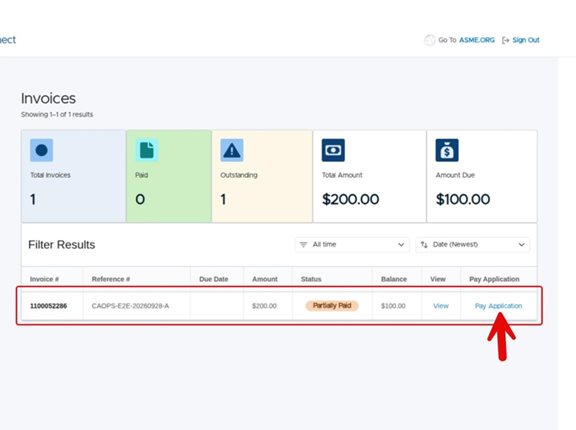The height and width of the screenshot is (430, 576).
Task: Click invoice number 1100052286
Action: coord(48,306)
